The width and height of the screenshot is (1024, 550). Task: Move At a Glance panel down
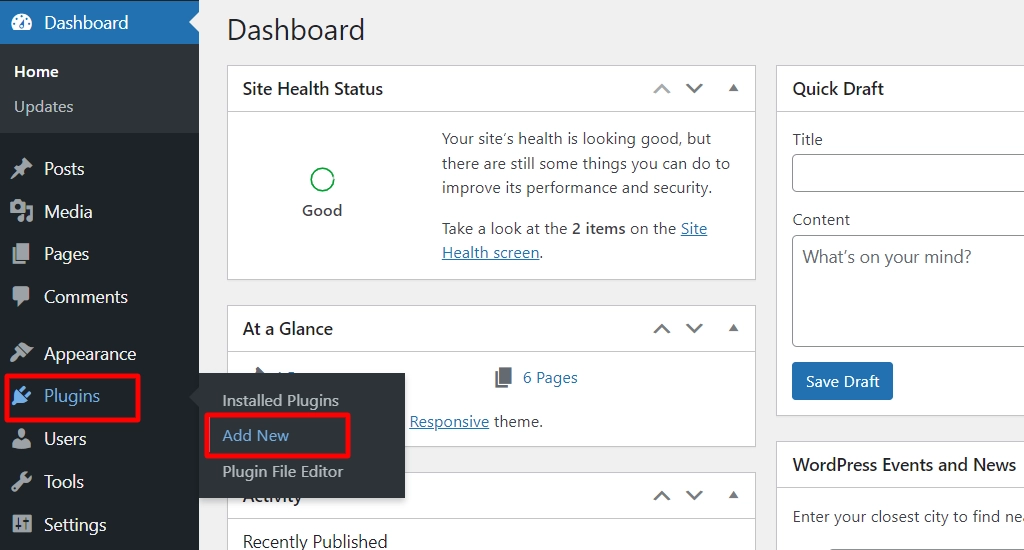(694, 328)
